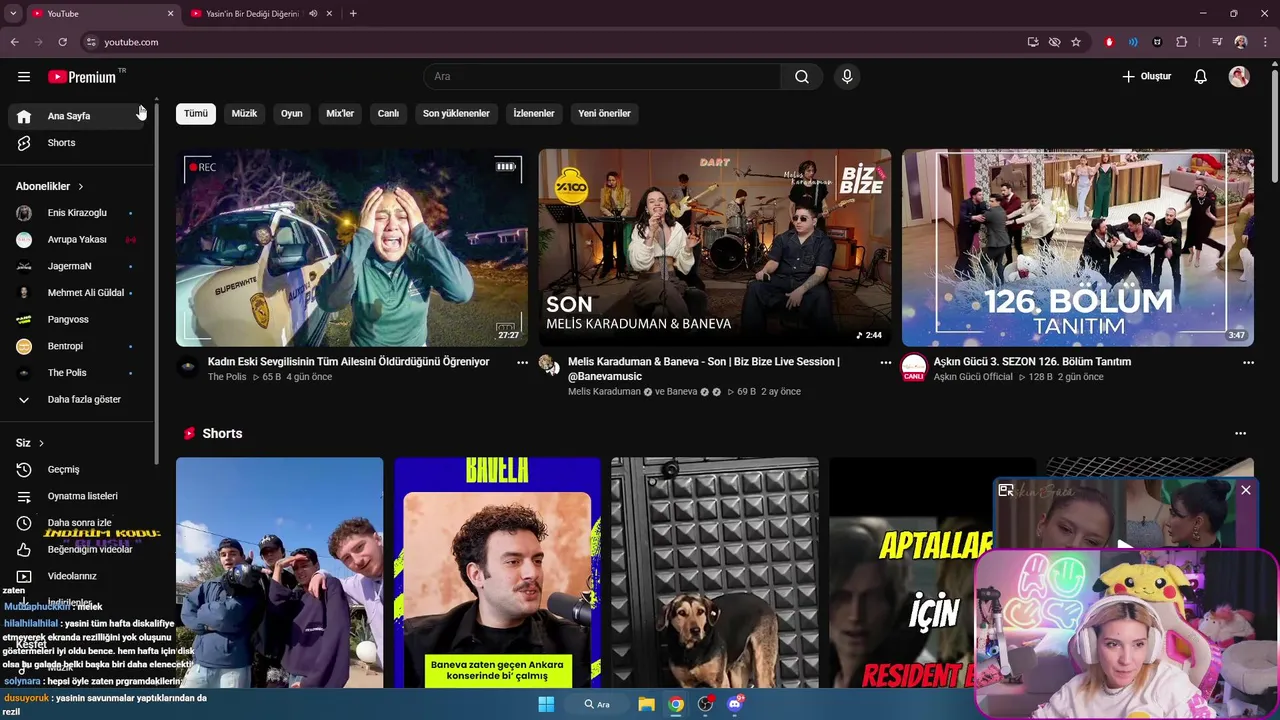Open the notifications bell
1280x720 pixels.
click(1201, 76)
